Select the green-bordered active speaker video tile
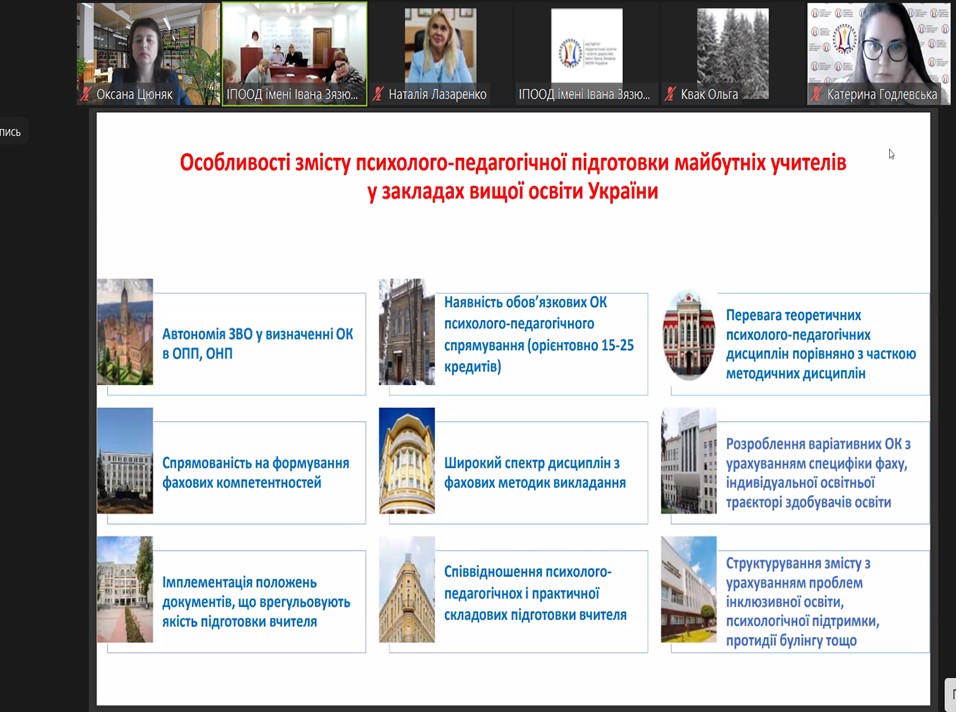Viewport: 960px width, 720px height. click(x=294, y=50)
